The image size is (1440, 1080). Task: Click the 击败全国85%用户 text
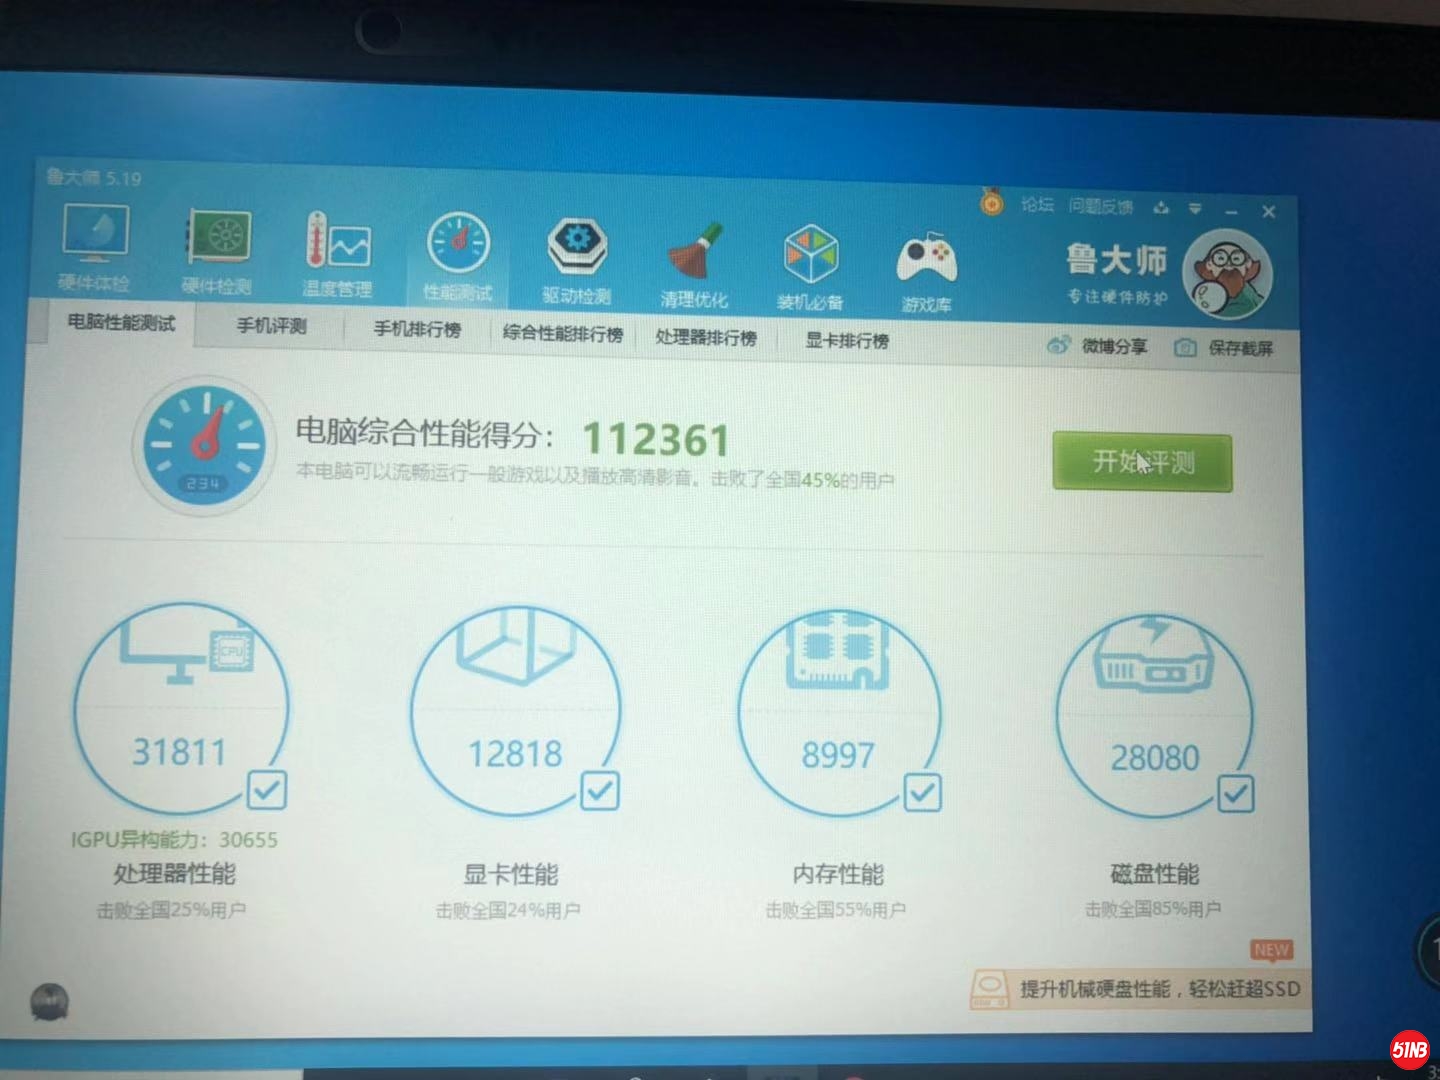click(x=1153, y=909)
